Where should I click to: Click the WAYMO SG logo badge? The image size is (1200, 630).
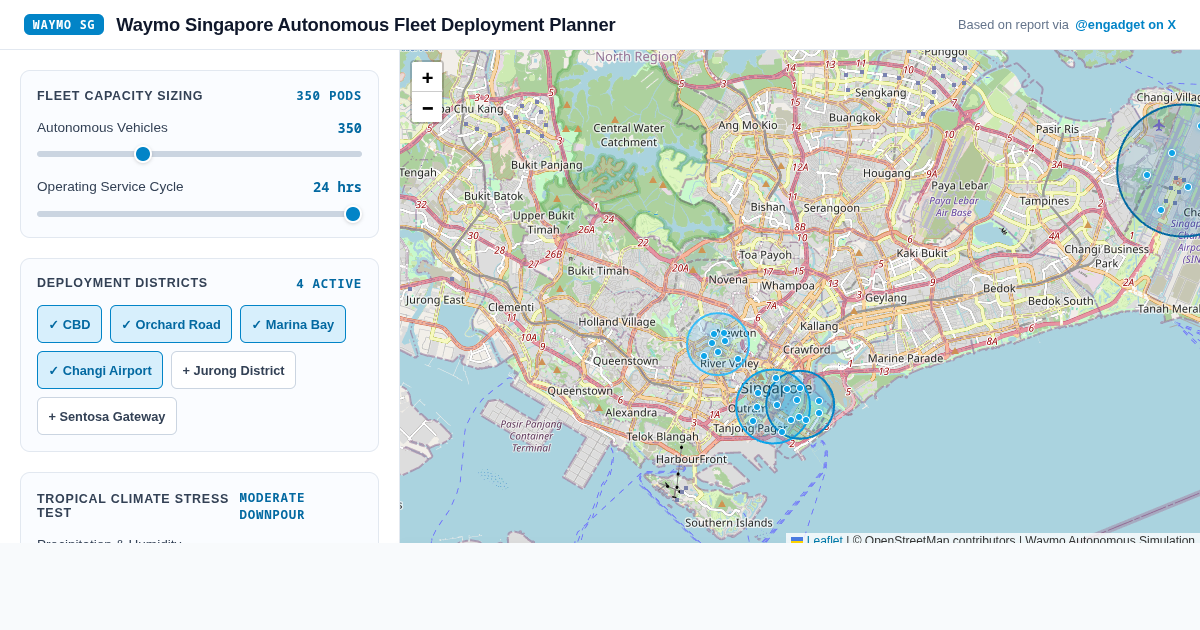pyautogui.click(x=64, y=25)
